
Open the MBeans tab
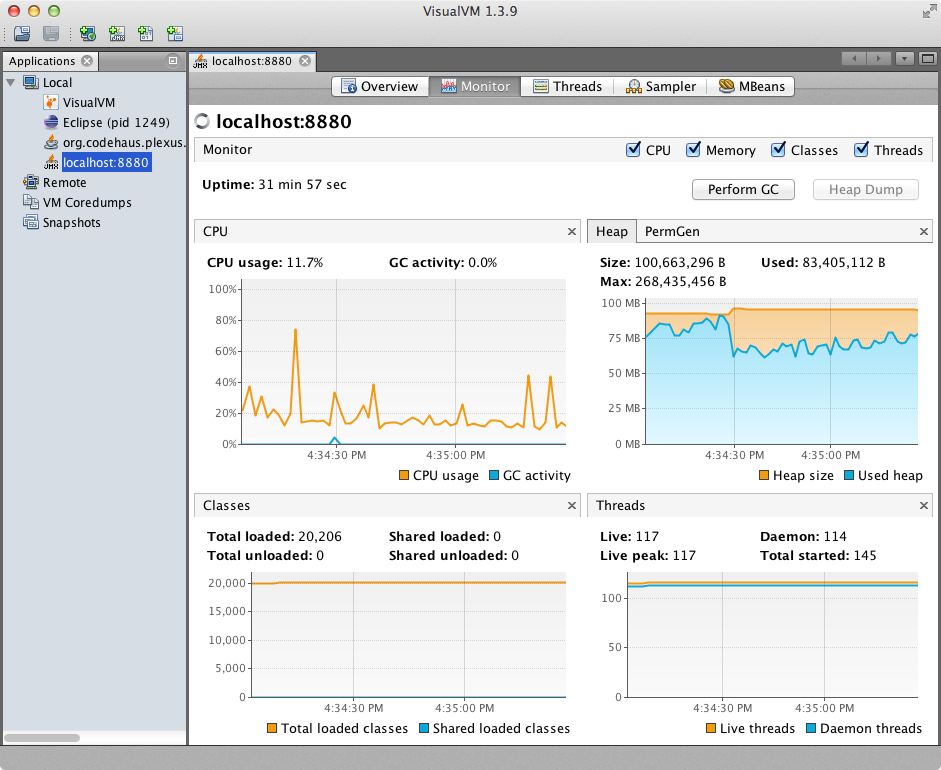tap(751, 86)
